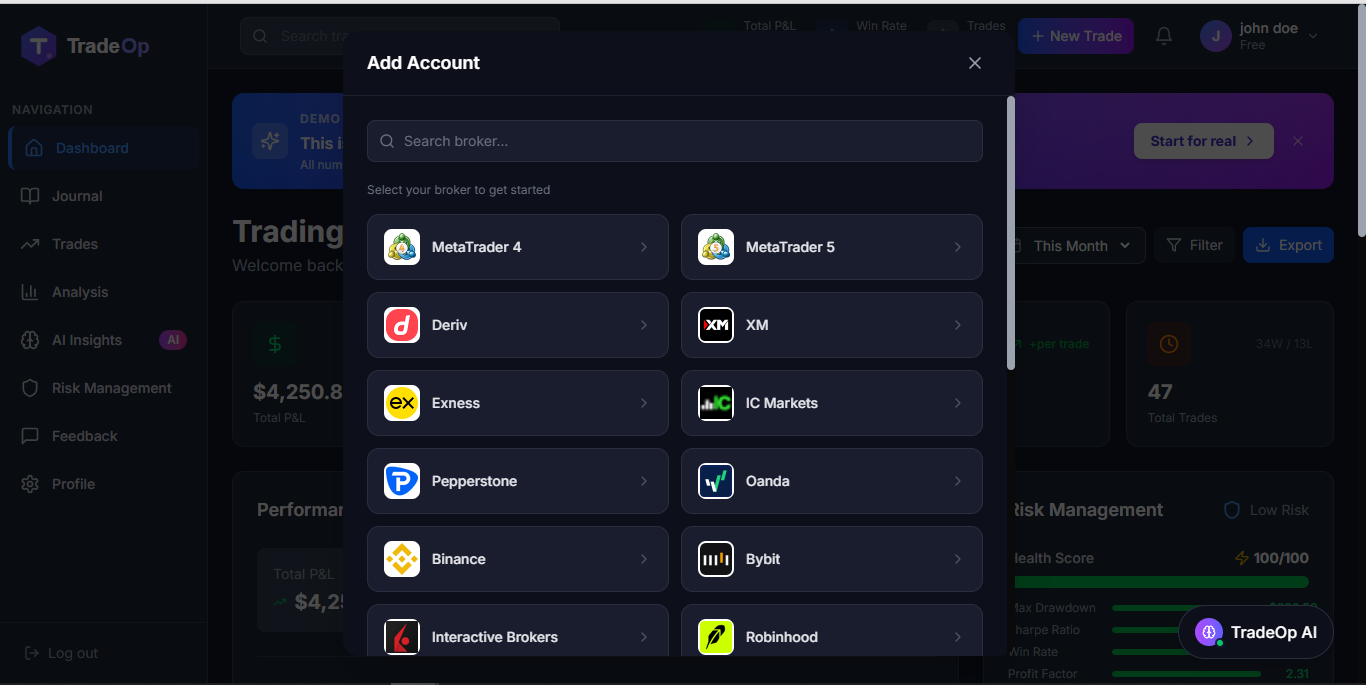This screenshot has width=1366, height=685.
Task: Select the Robinhood feather icon
Action: pos(716,637)
